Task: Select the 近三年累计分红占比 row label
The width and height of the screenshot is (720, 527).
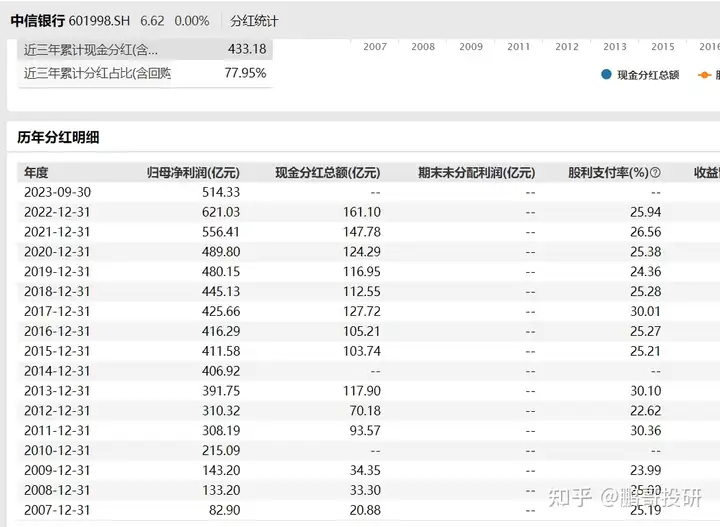Action: [97, 73]
